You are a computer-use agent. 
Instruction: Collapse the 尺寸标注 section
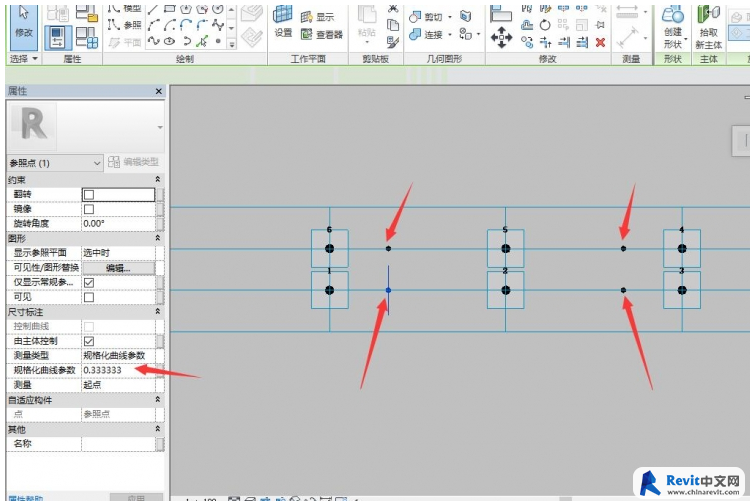(x=157, y=311)
